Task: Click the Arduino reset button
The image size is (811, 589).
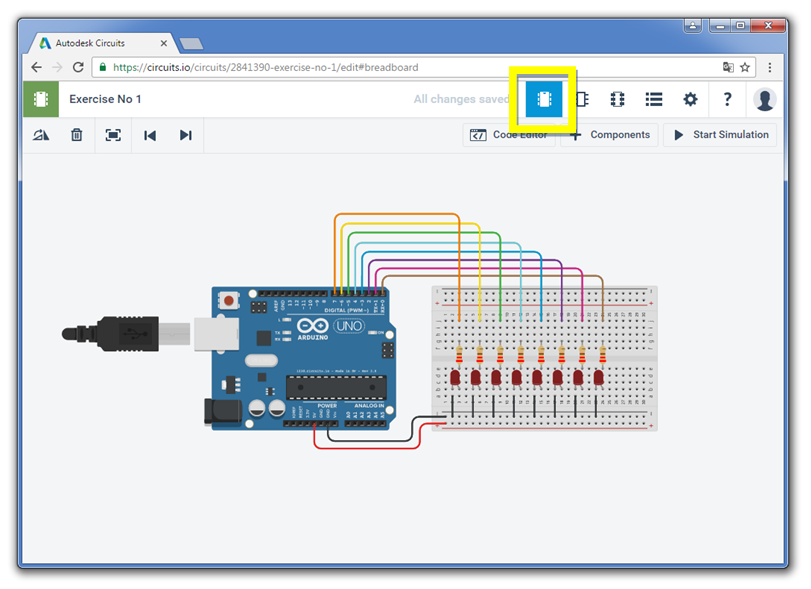Action: [x=229, y=300]
